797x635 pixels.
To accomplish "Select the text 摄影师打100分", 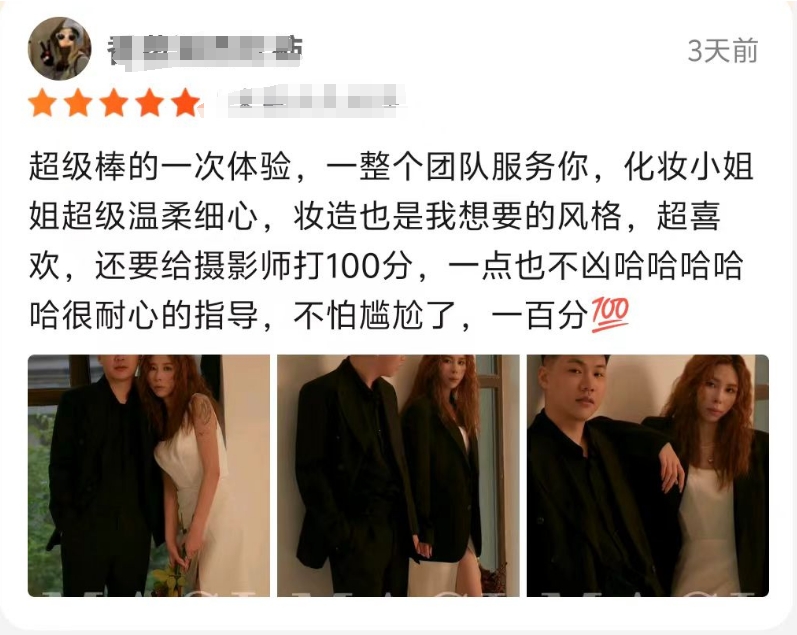I will 303,266.
